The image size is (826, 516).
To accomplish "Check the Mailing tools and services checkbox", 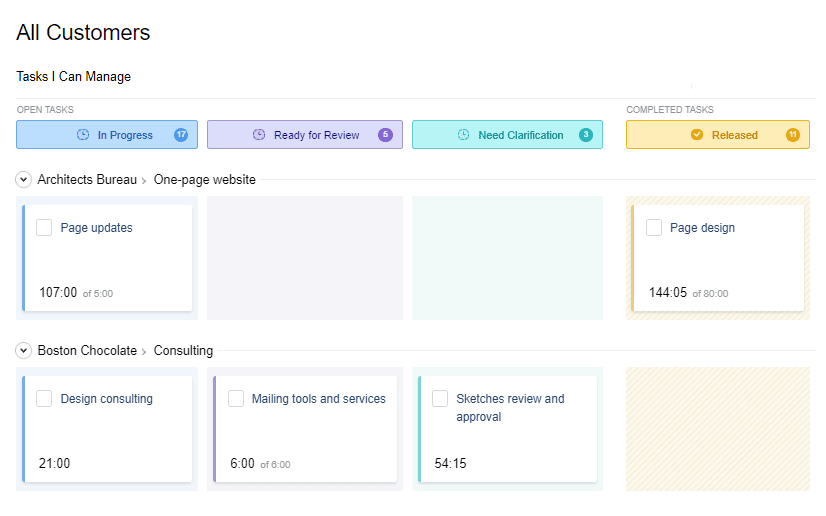I will (236, 399).
